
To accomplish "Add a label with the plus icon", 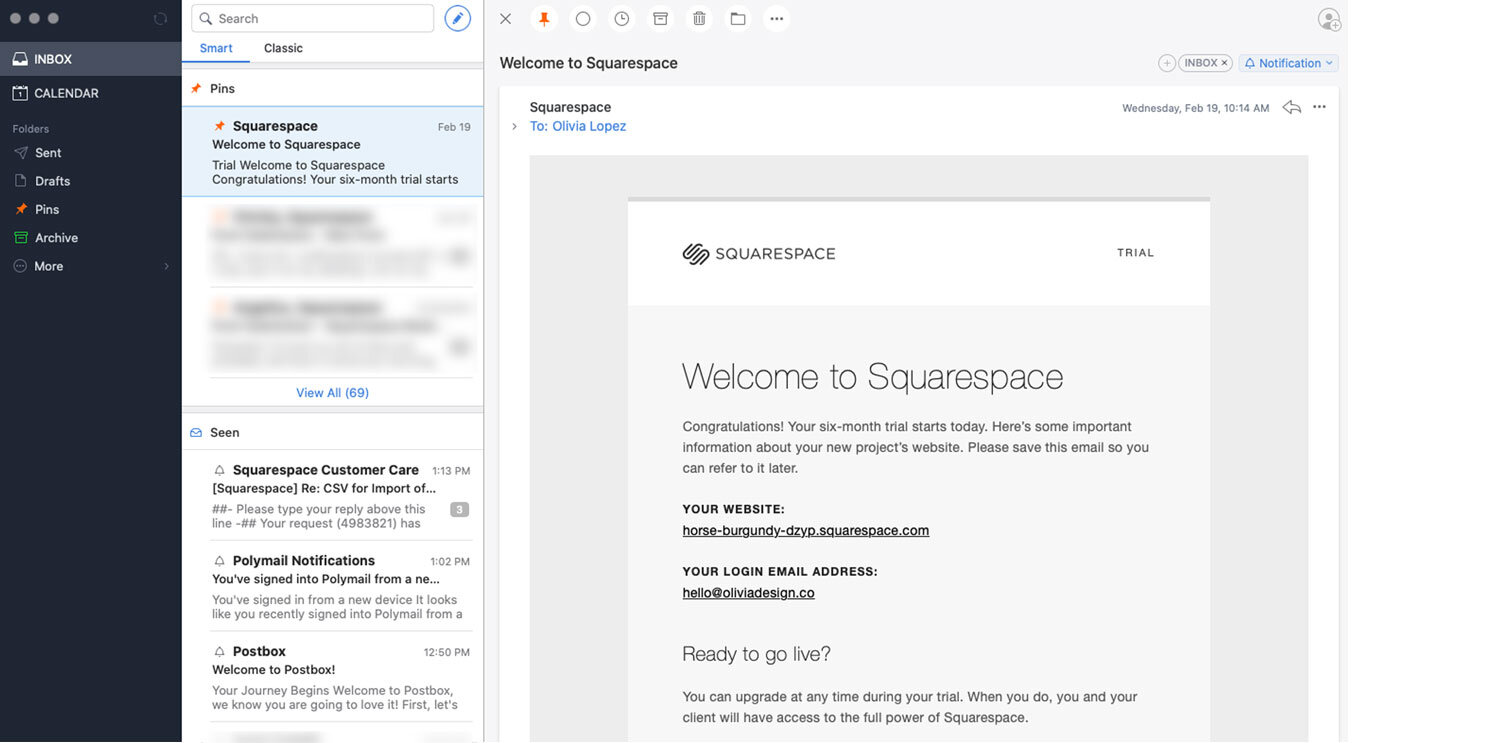I will tap(1167, 63).
